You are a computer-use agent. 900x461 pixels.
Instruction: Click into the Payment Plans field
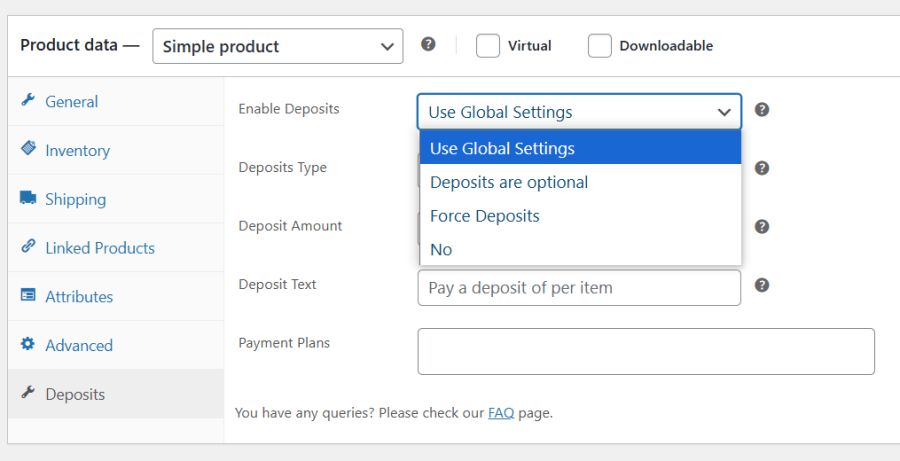(x=645, y=351)
